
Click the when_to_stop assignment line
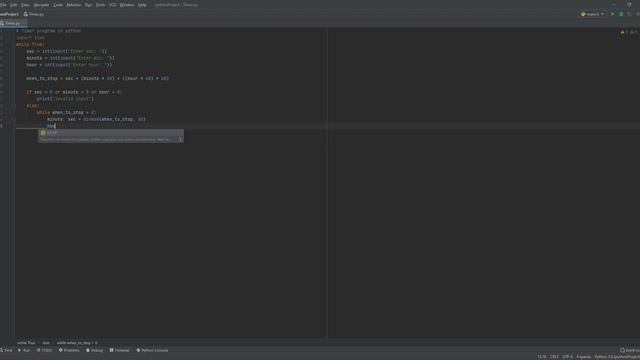[97, 78]
